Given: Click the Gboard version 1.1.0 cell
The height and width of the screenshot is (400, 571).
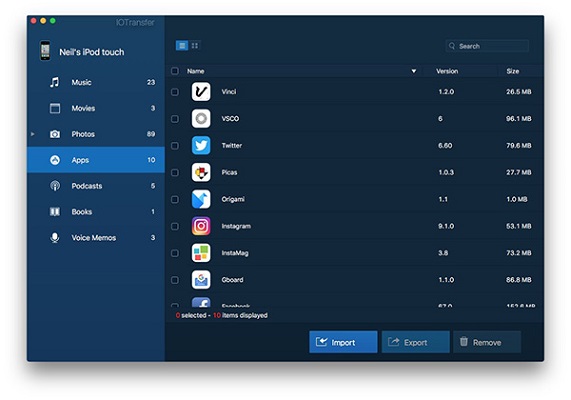Looking at the screenshot, I should [x=446, y=280].
